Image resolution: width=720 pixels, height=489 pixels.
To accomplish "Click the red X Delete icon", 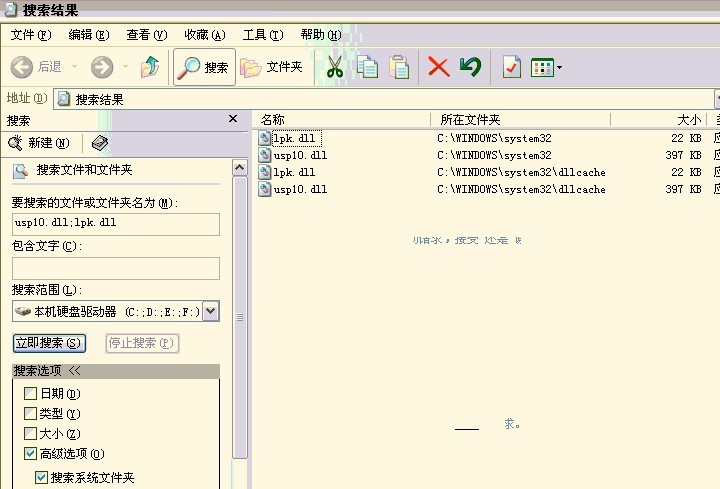I will tap(439, 67).
